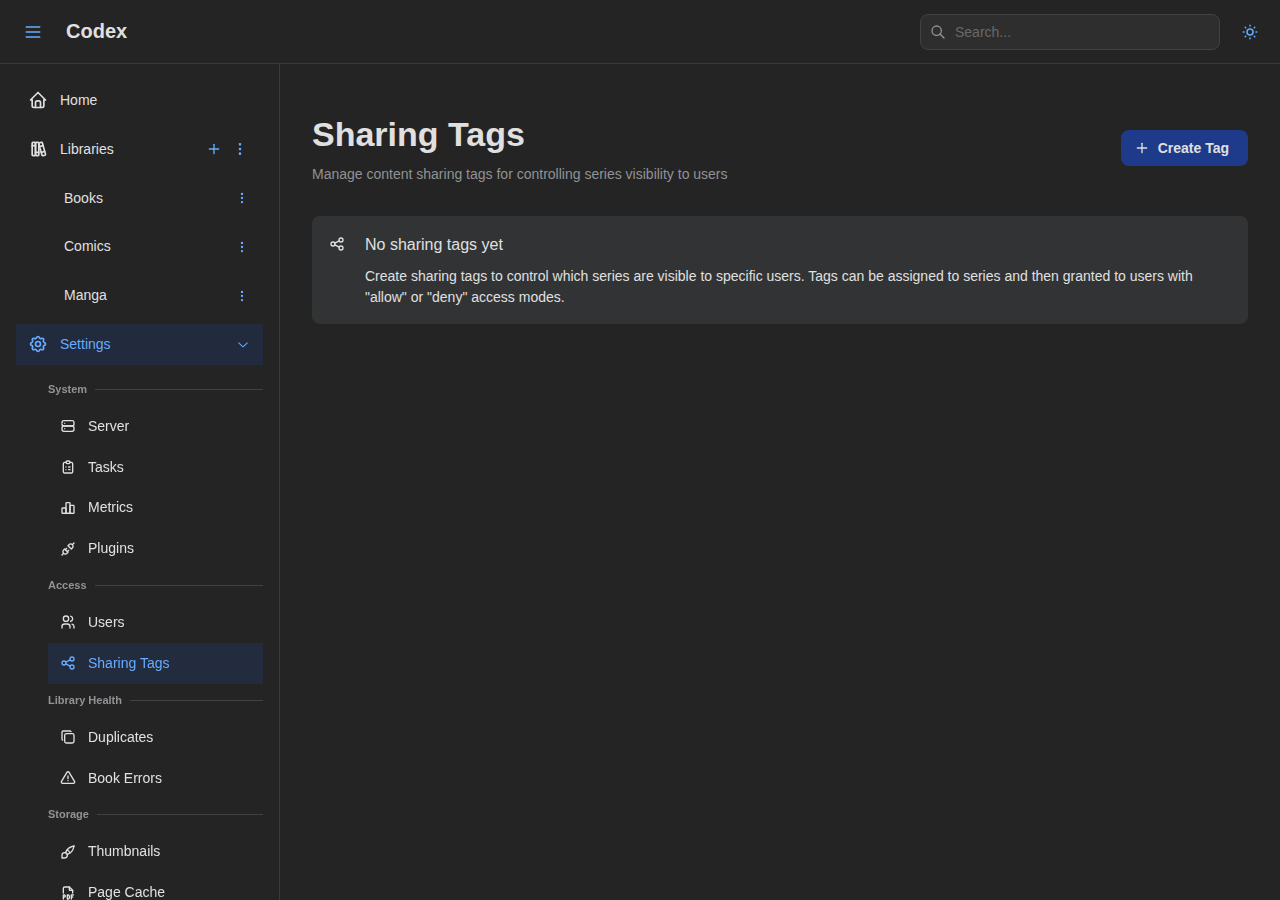Image resolution: width=1280 pixels, height=900 pixels.
Task: Click the Users people icon
Action: point(67,622)
